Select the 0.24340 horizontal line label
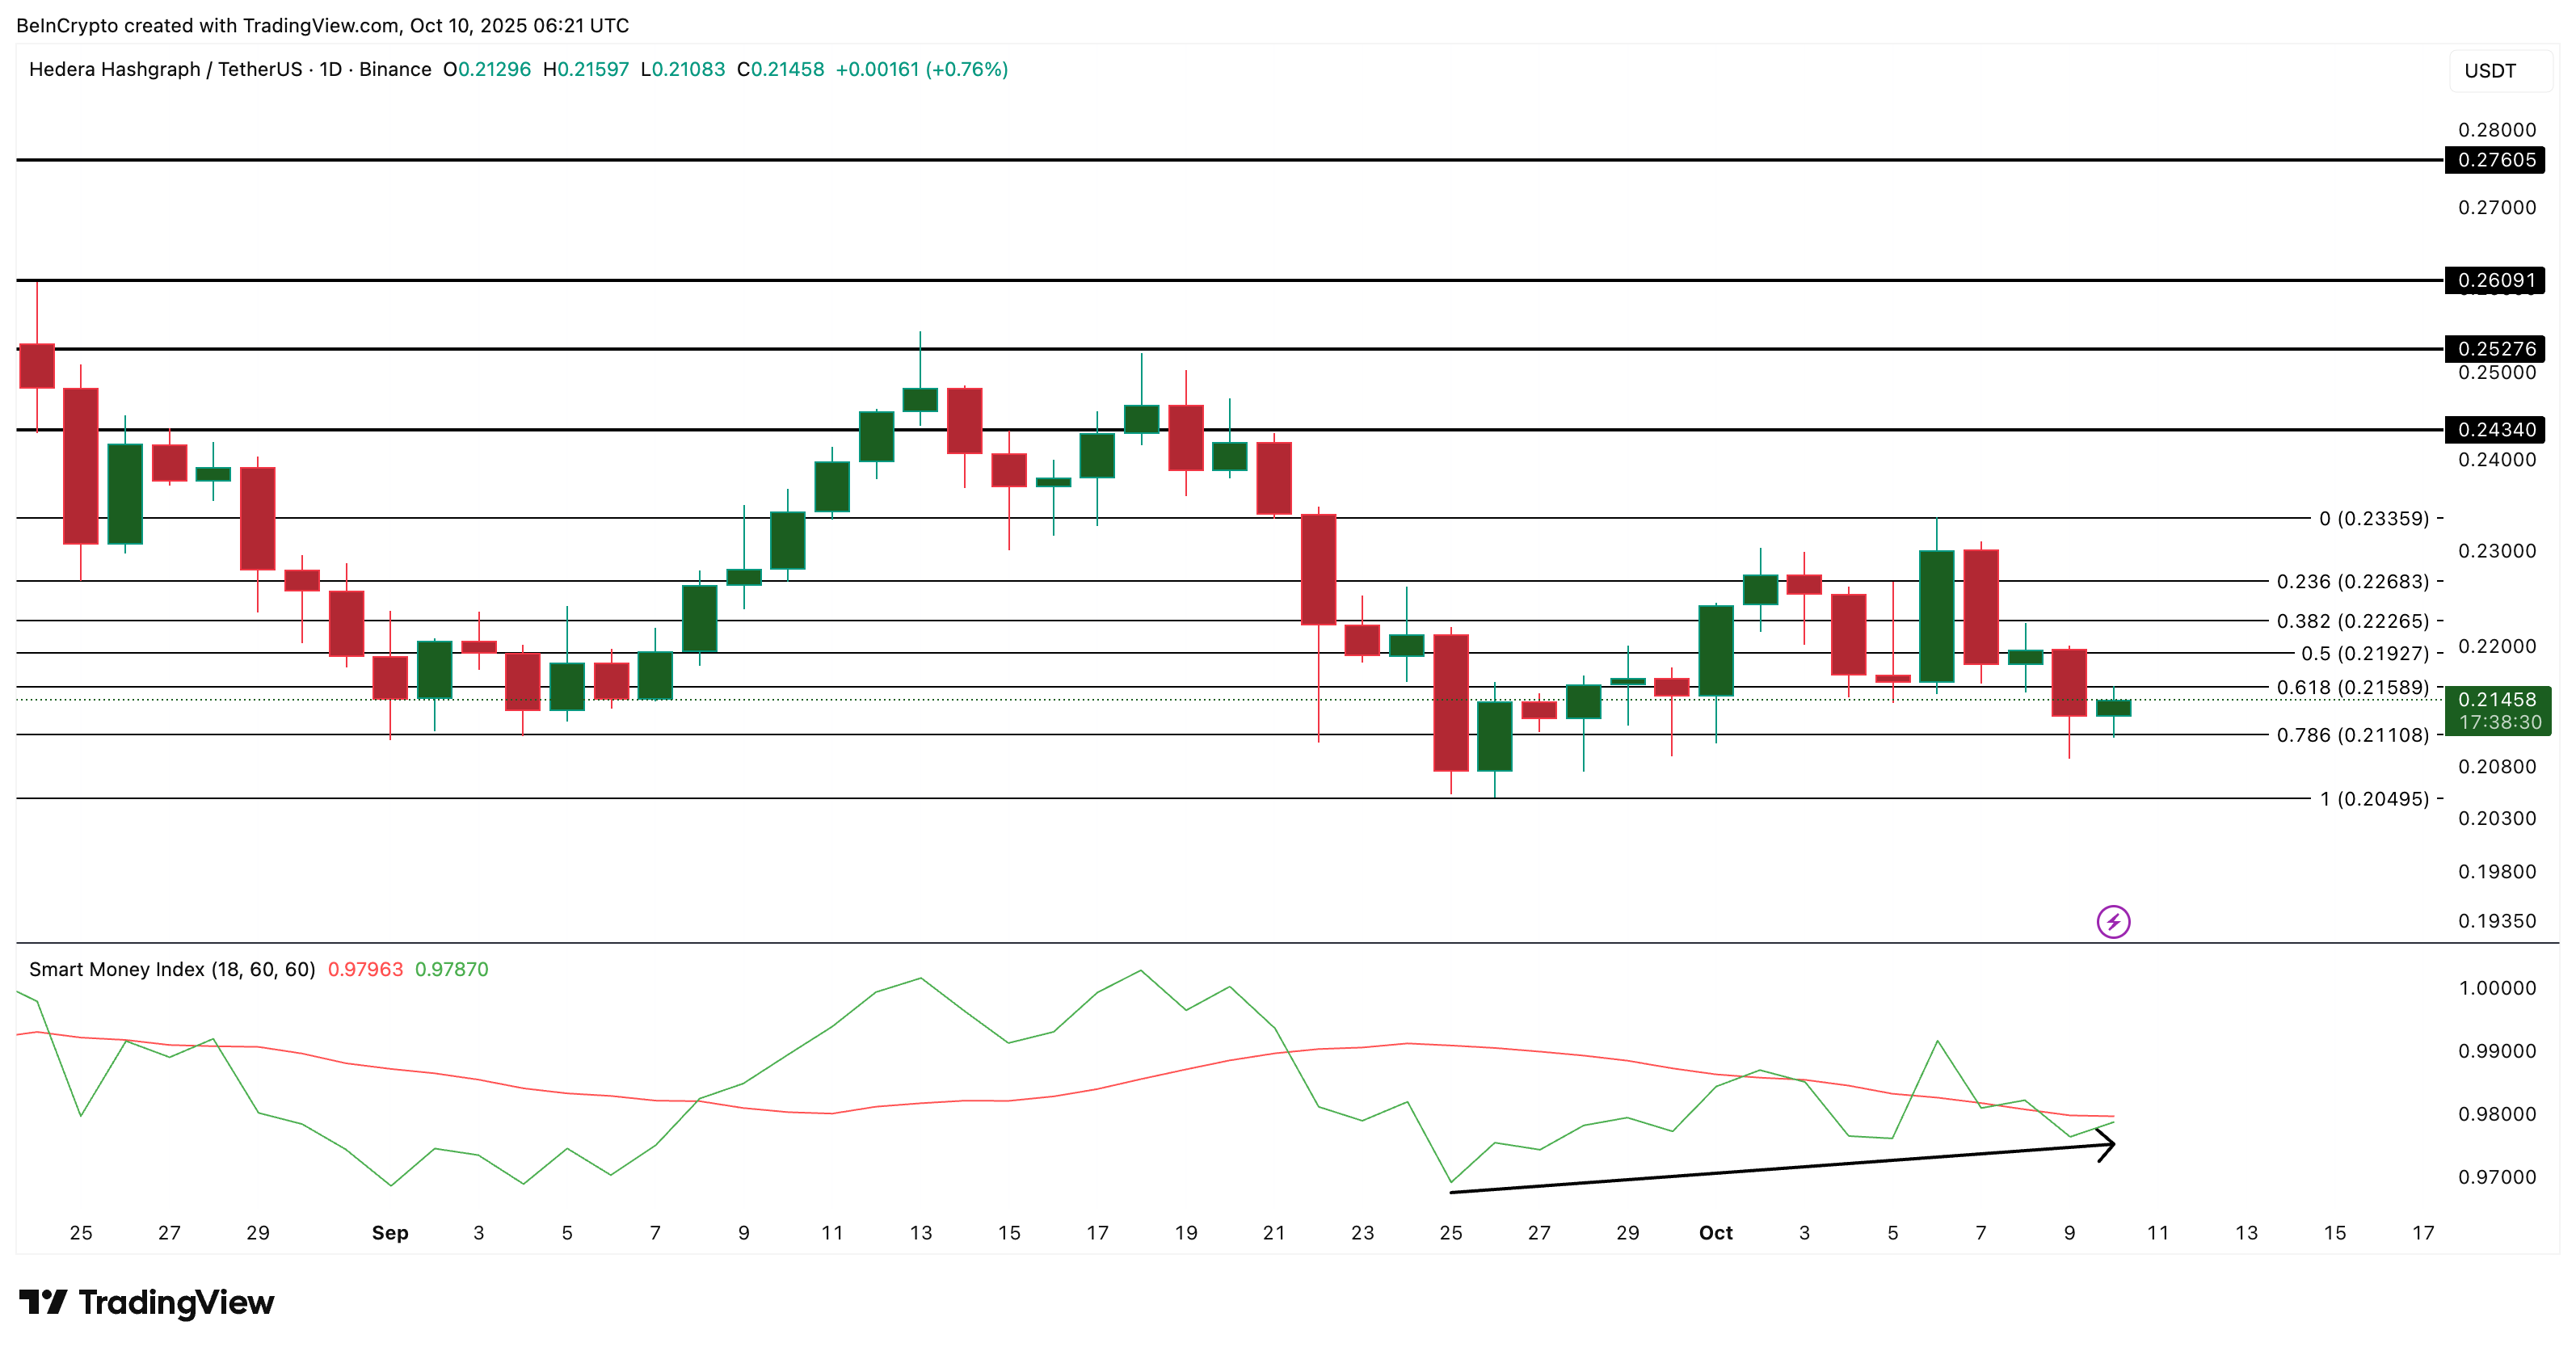Screen dimensions: 2576x1351 click(2495, 430)
